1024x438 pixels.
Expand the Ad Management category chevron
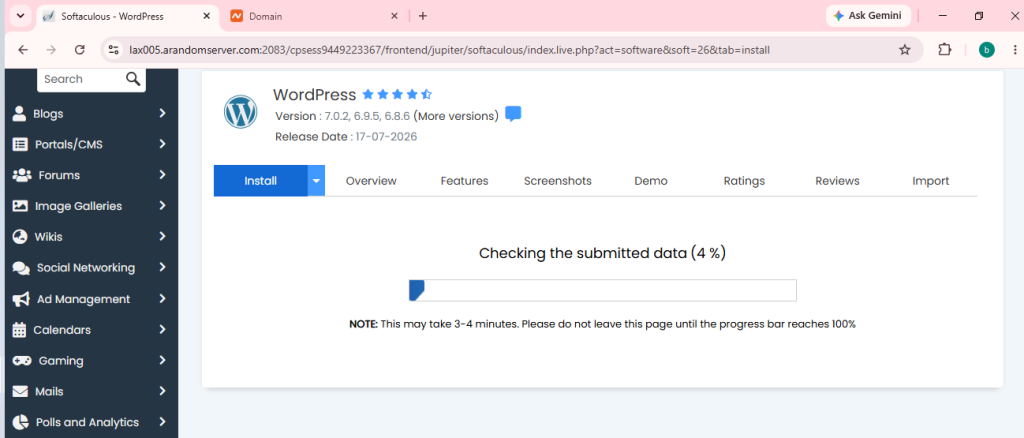[x=163, y=299]
